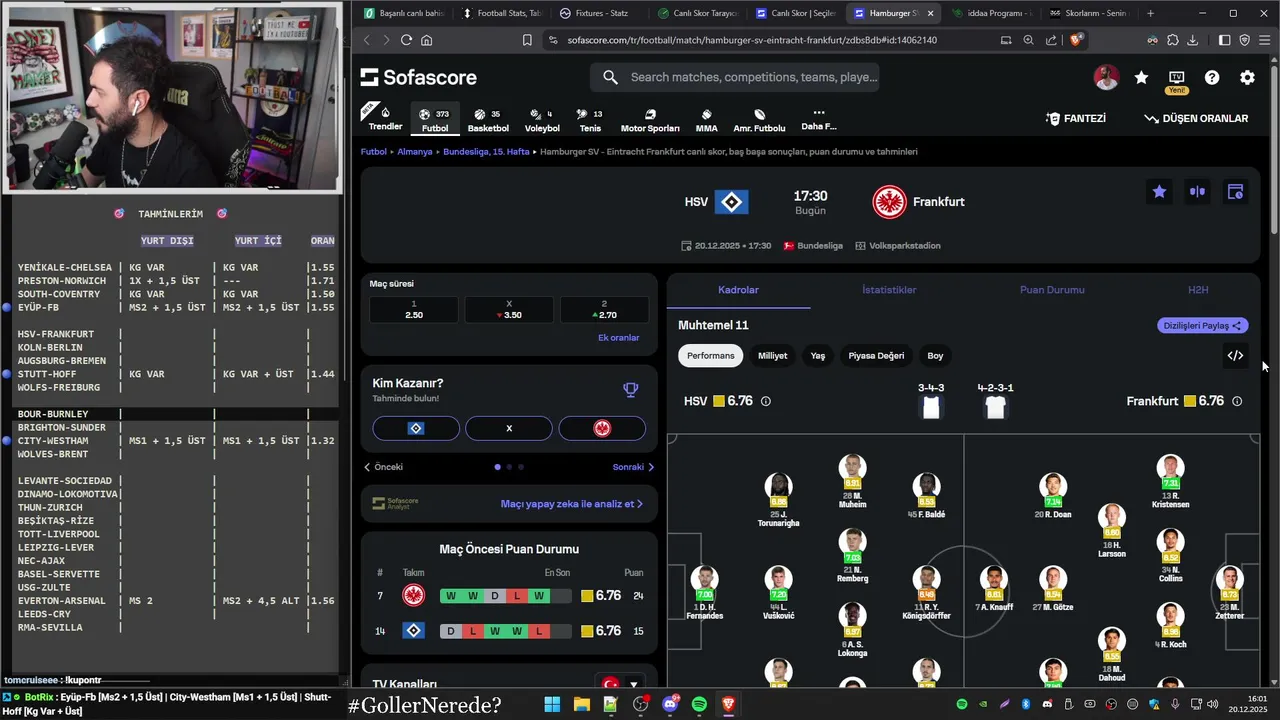This screenshot has width=1280, height=720.
Task: Open the favorites star in Sofascore header
Action: (x=1141, y=77)
